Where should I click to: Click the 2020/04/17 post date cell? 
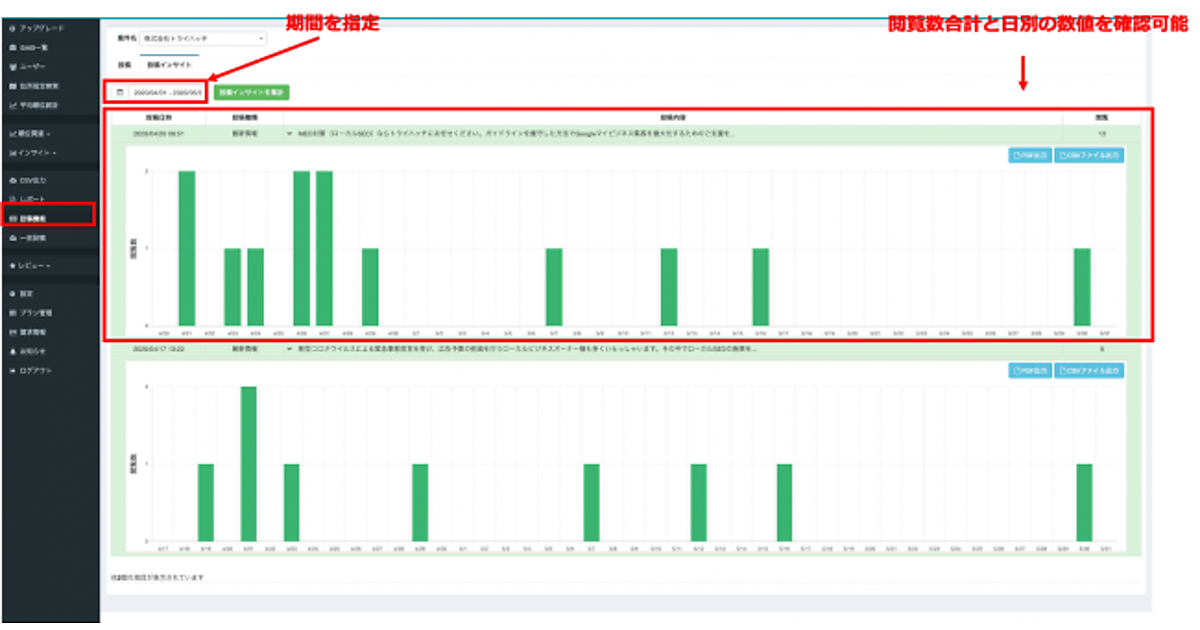[x=157, y=350]
